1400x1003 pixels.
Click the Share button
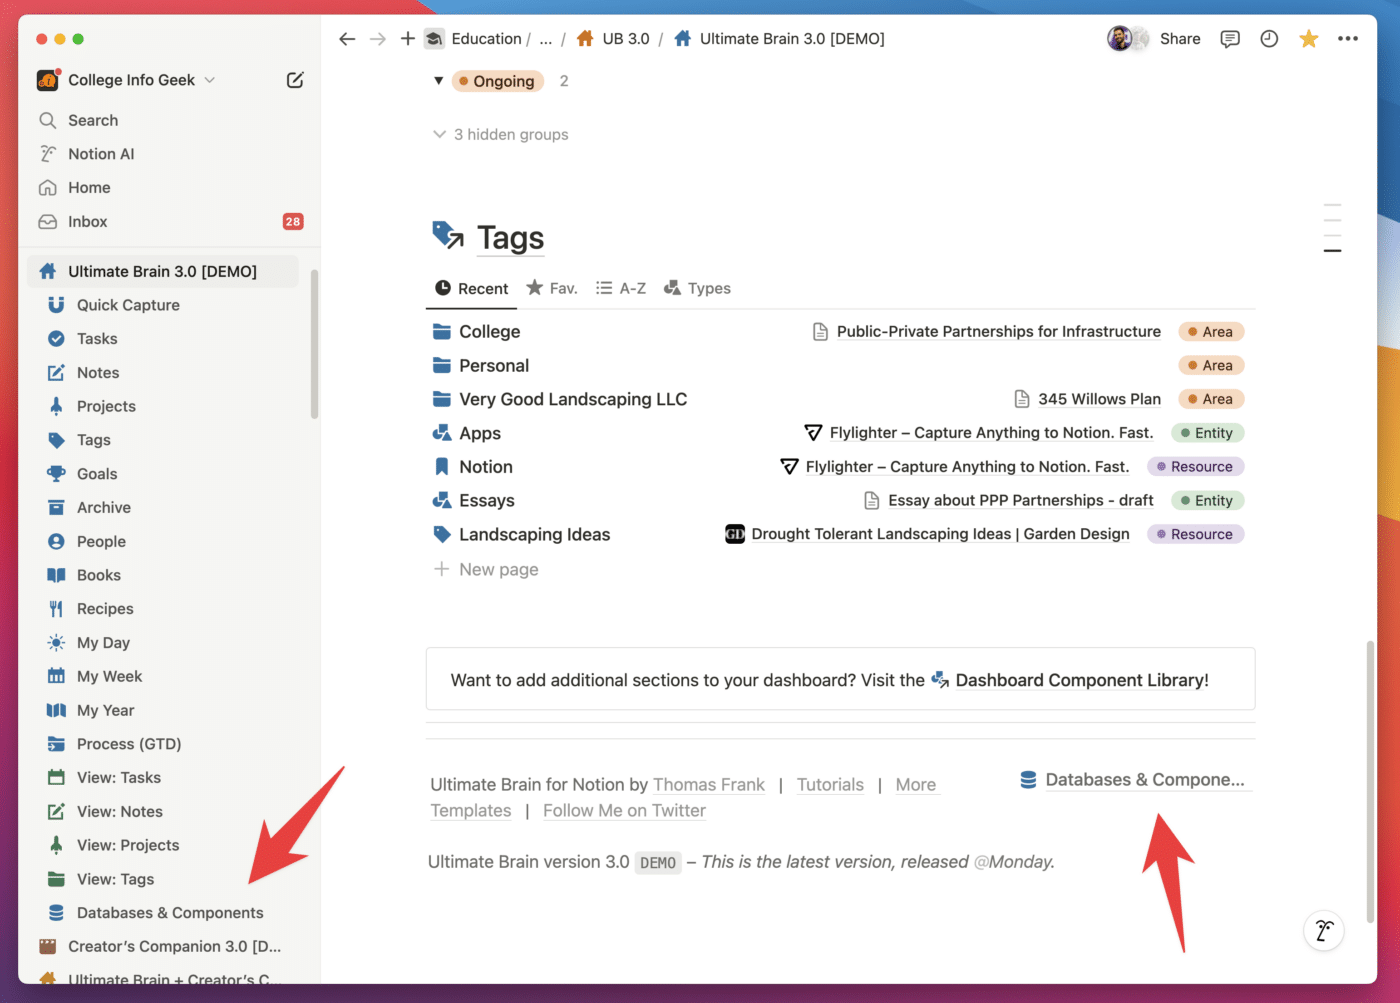pos(1180,39)
